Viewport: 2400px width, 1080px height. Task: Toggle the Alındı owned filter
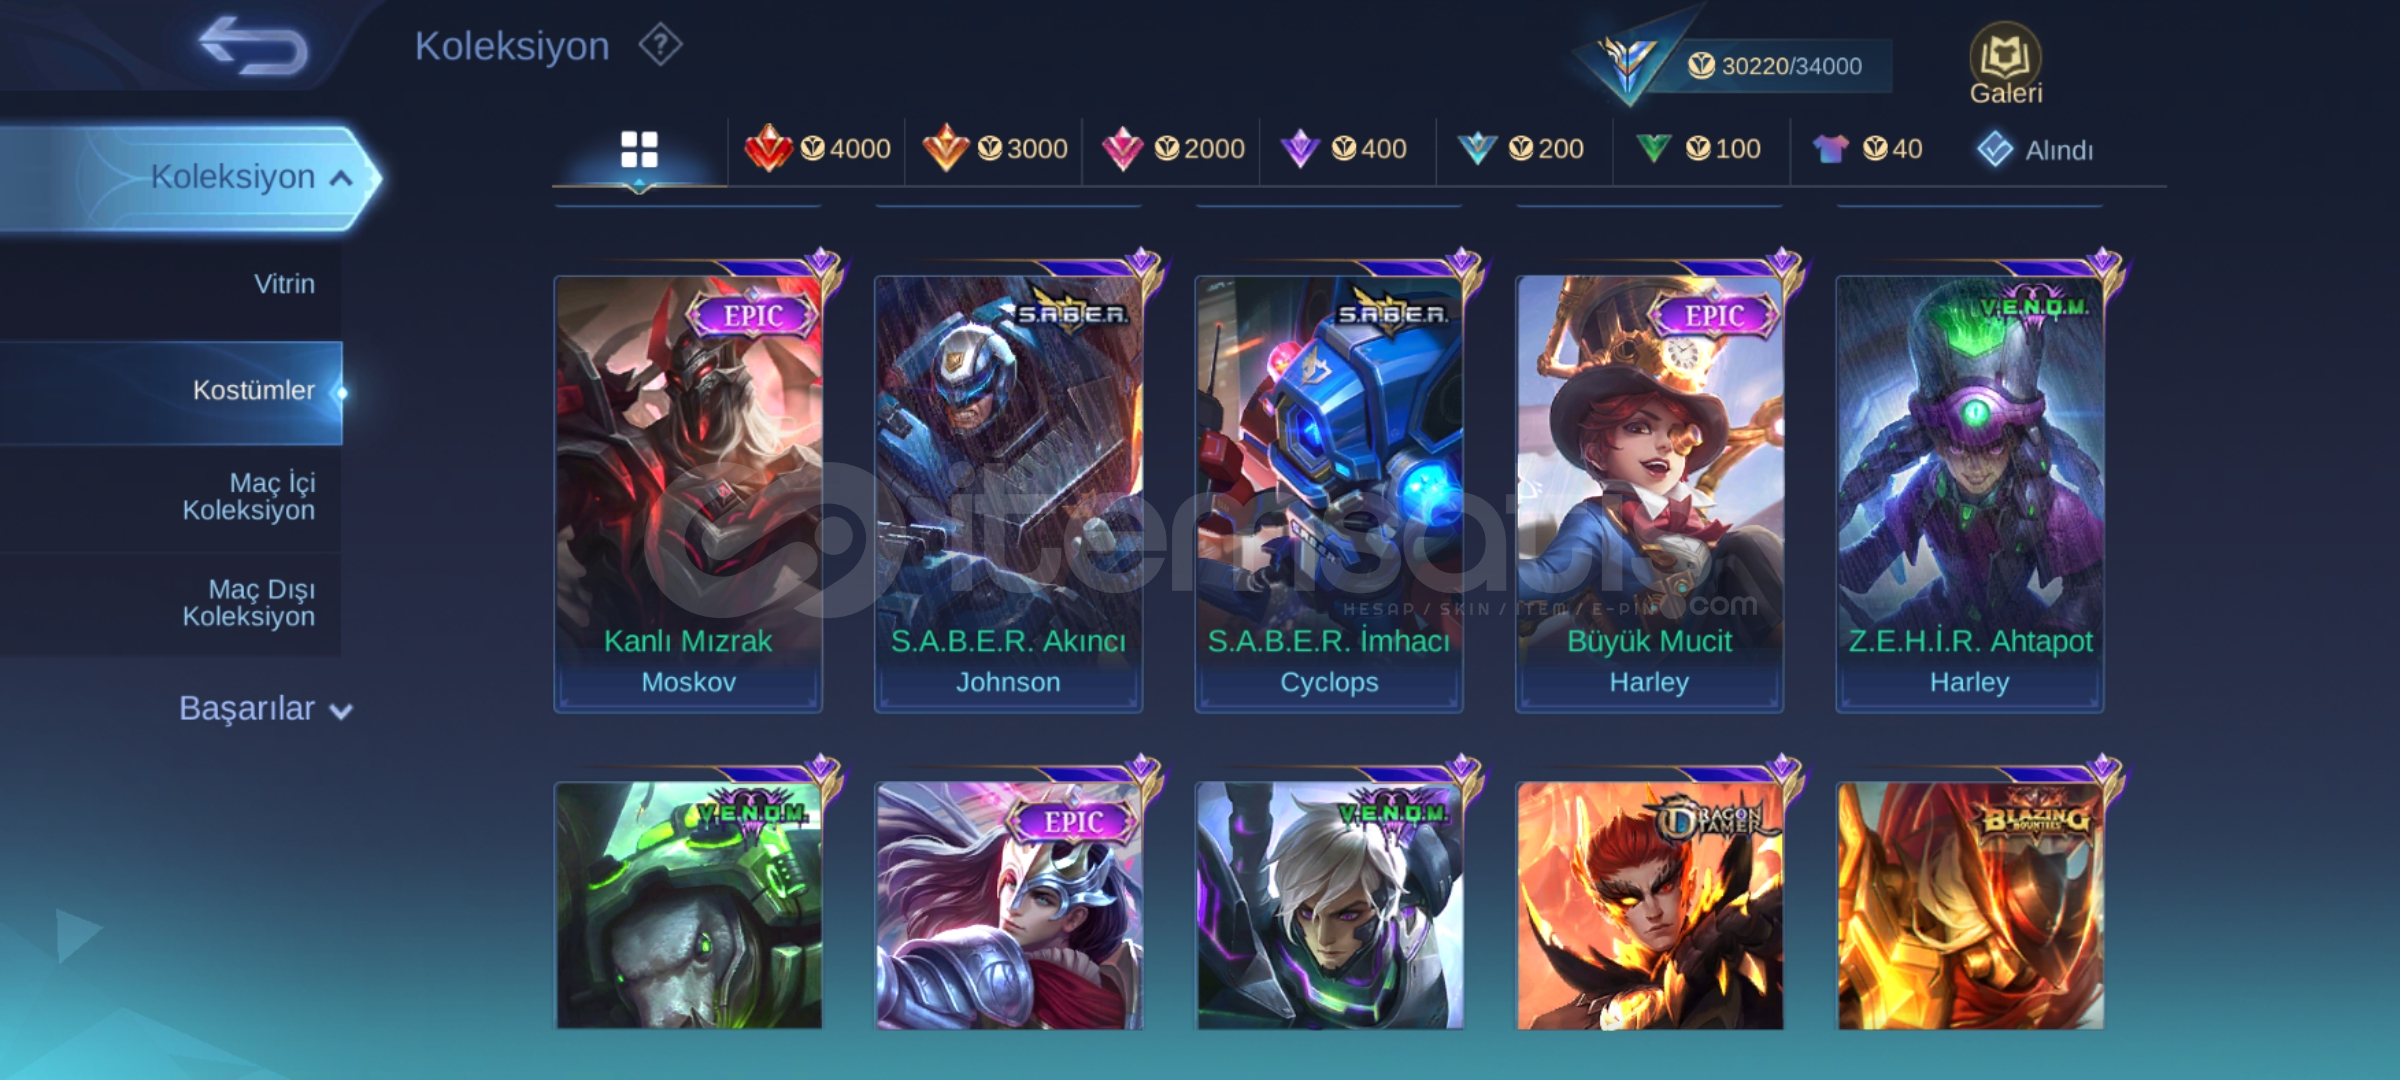point(2035,150)
